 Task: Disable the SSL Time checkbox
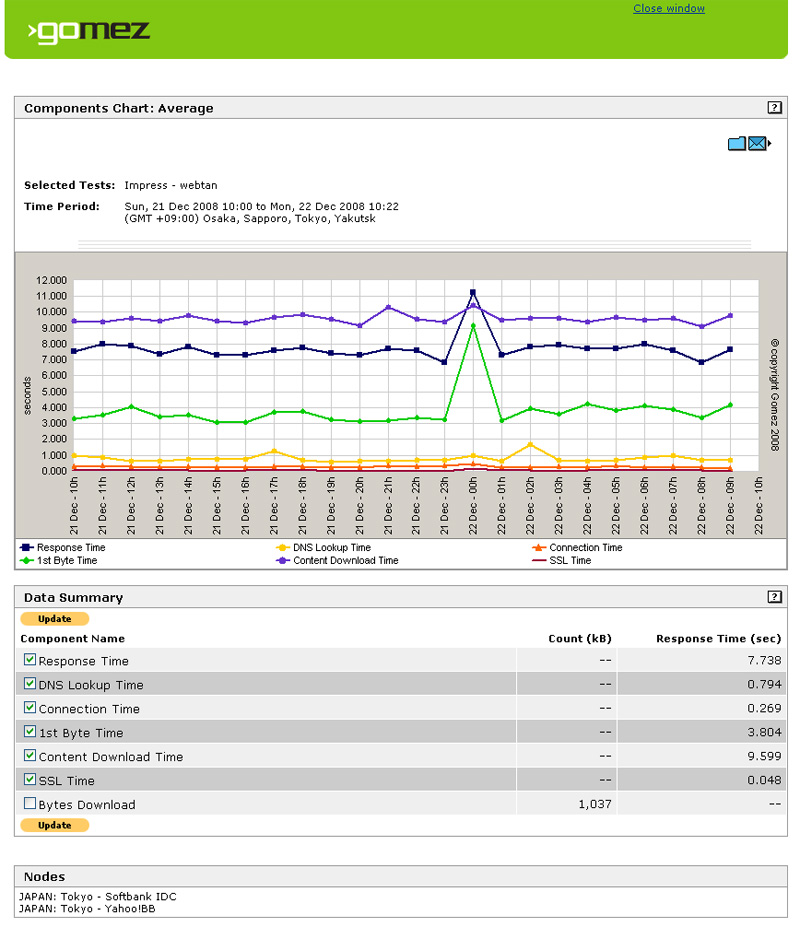tap(30, 780)
